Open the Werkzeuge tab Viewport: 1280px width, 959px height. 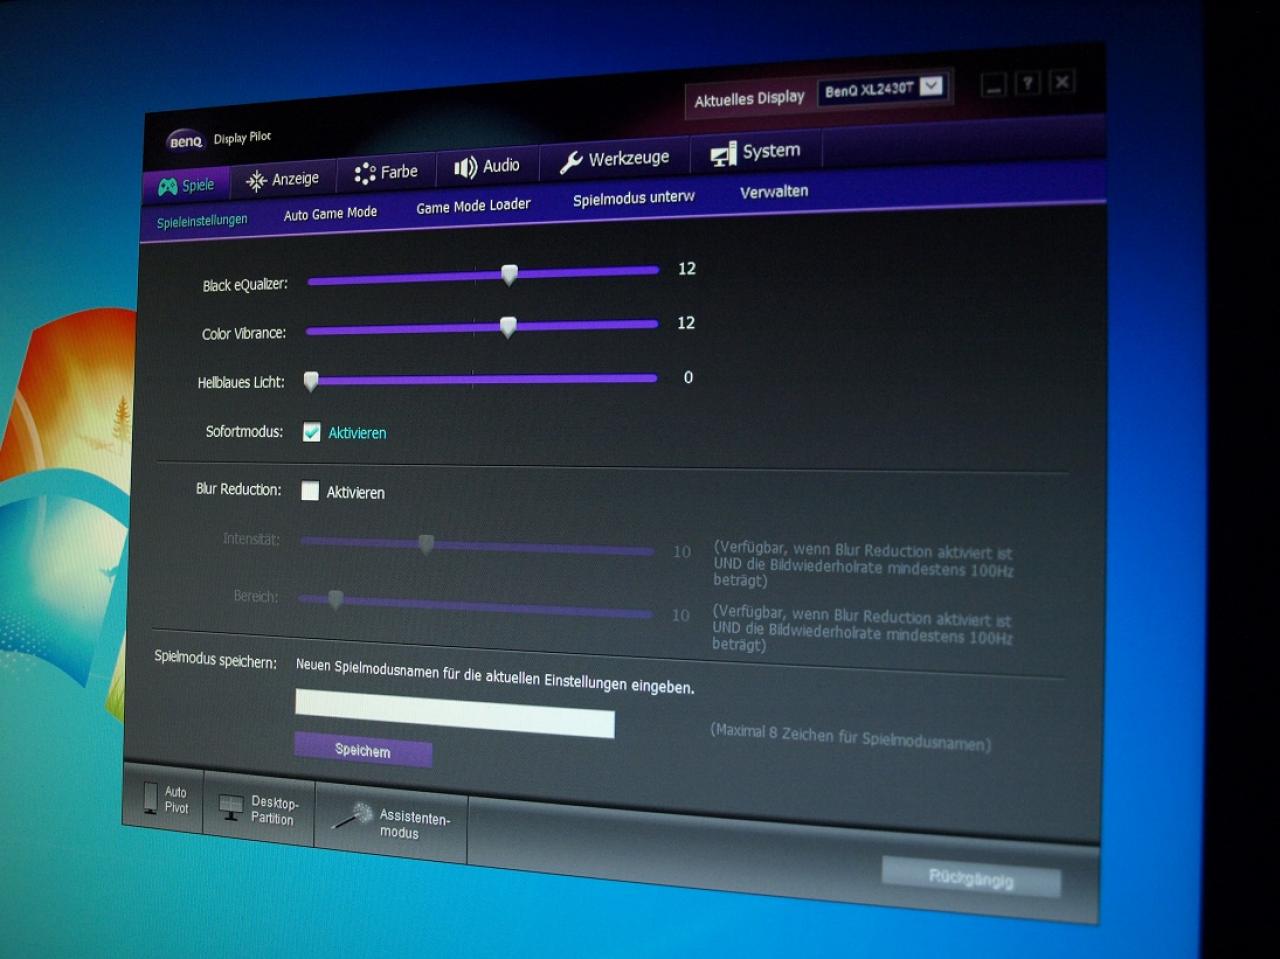tap(614, 159)
